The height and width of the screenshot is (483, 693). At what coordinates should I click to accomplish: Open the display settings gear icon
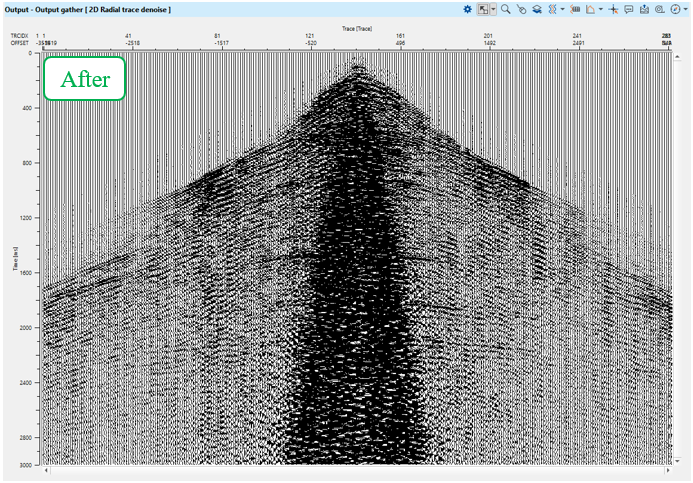pyautogui.click(x=468, y=9)
